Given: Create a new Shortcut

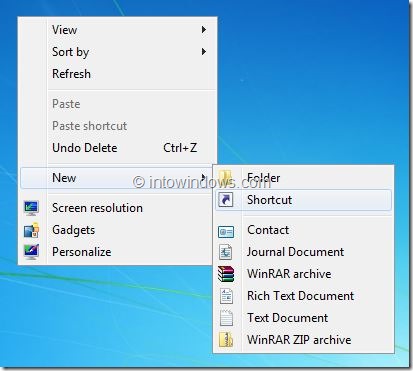Looking at the screenshot, I should (303, 200).
